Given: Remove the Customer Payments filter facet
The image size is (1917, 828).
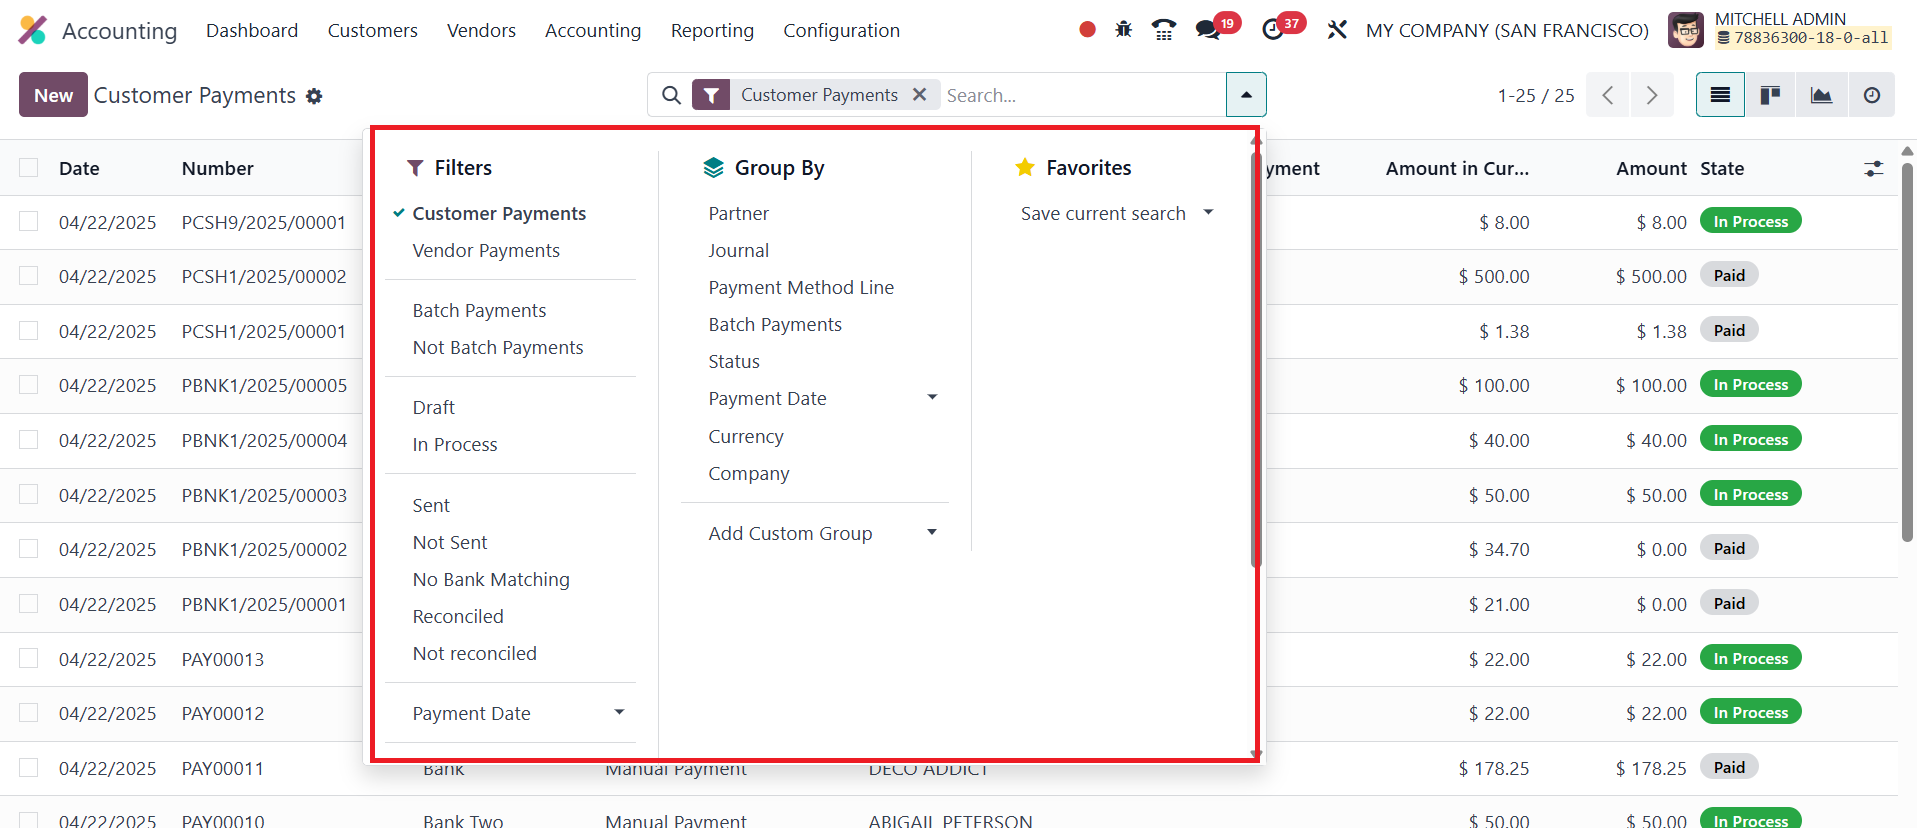Looking at the screenshot, I should [919, 94].
